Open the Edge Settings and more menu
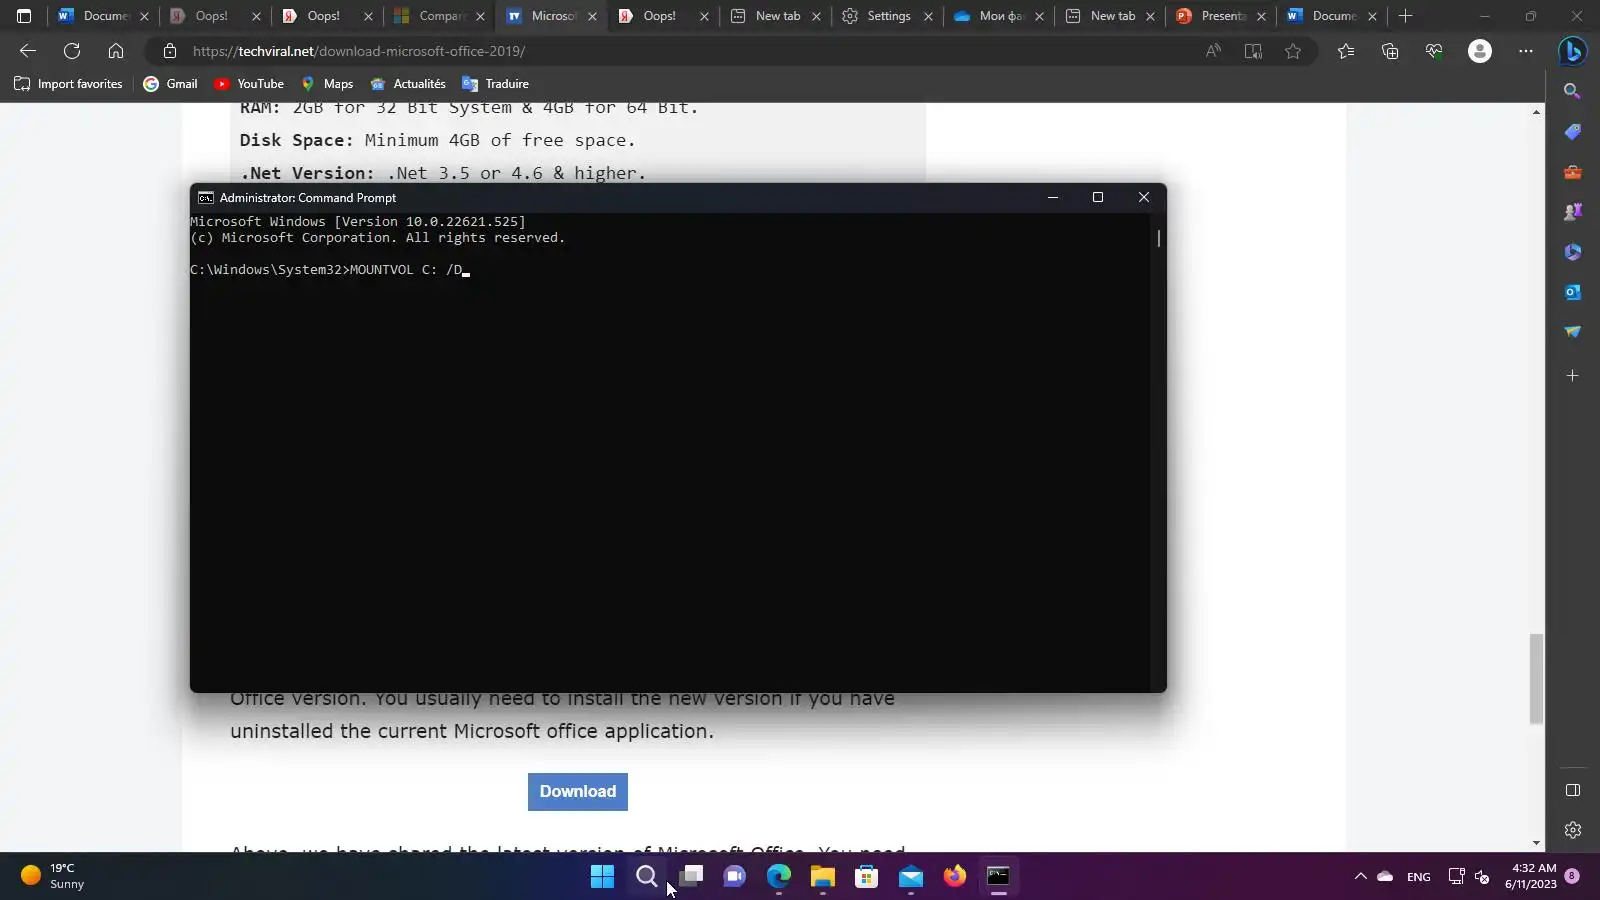This screenshot has width=1600, height=900. (1526, 51)
